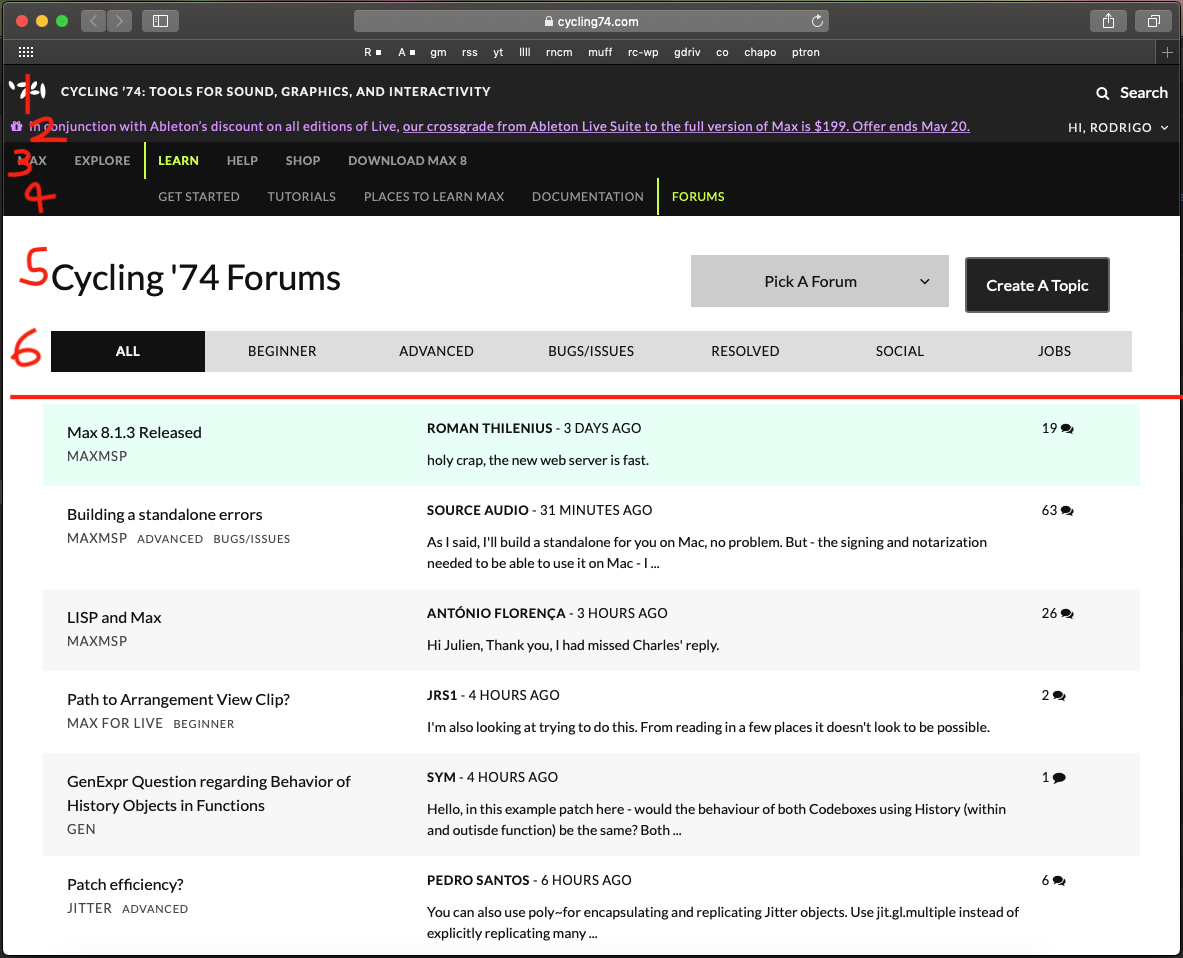Click the Safari back arrow button

pyautogui.click(x=94, y=21)
